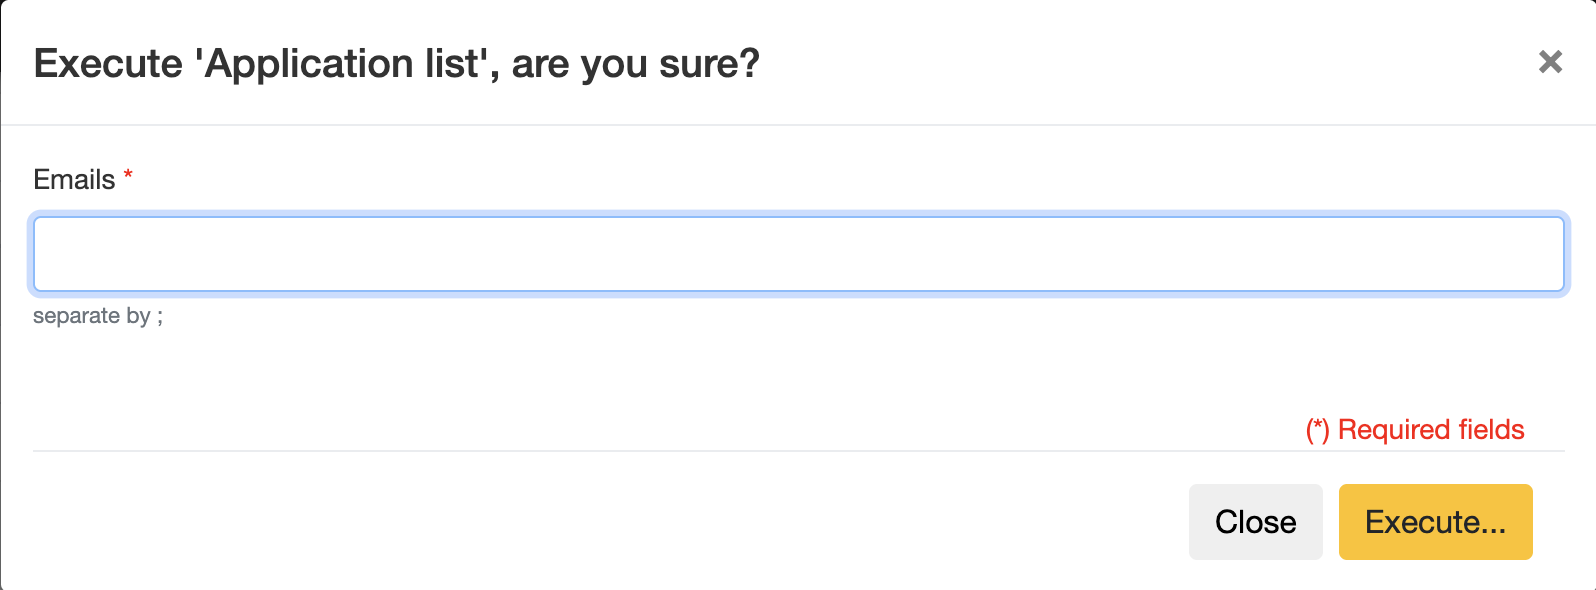Confirm running Application list via Execute...
The image size is (1596, 590).
pos(1435,522)
